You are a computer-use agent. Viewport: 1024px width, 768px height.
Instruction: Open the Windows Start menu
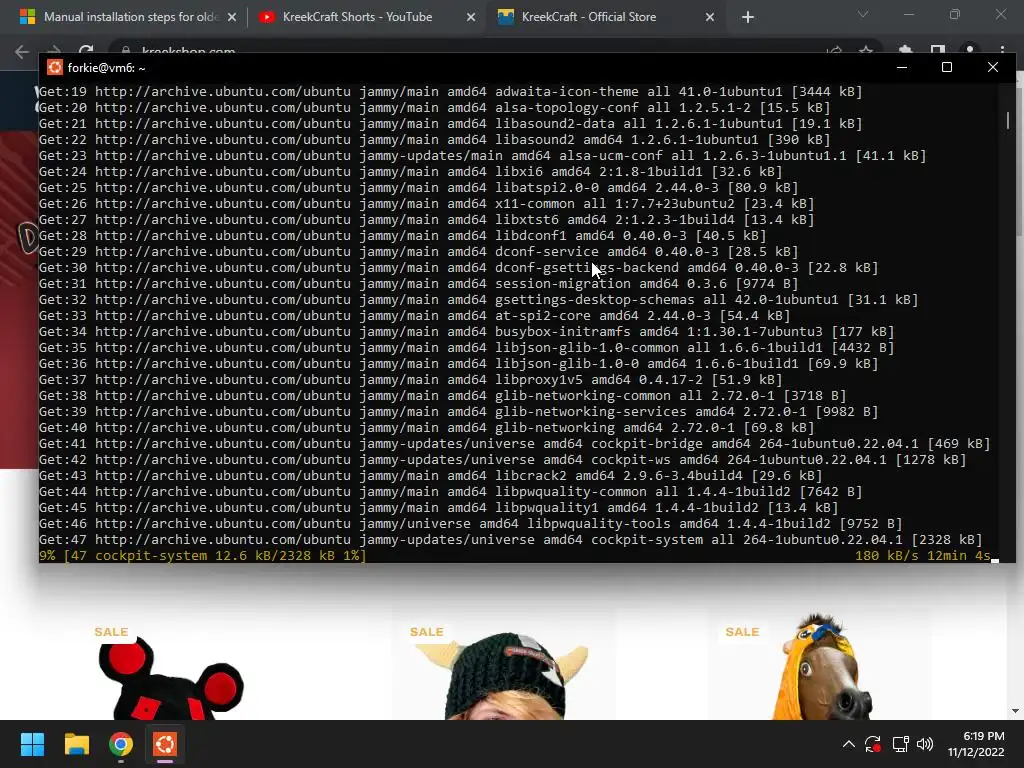pyautogui.click(x=32, y=744)
